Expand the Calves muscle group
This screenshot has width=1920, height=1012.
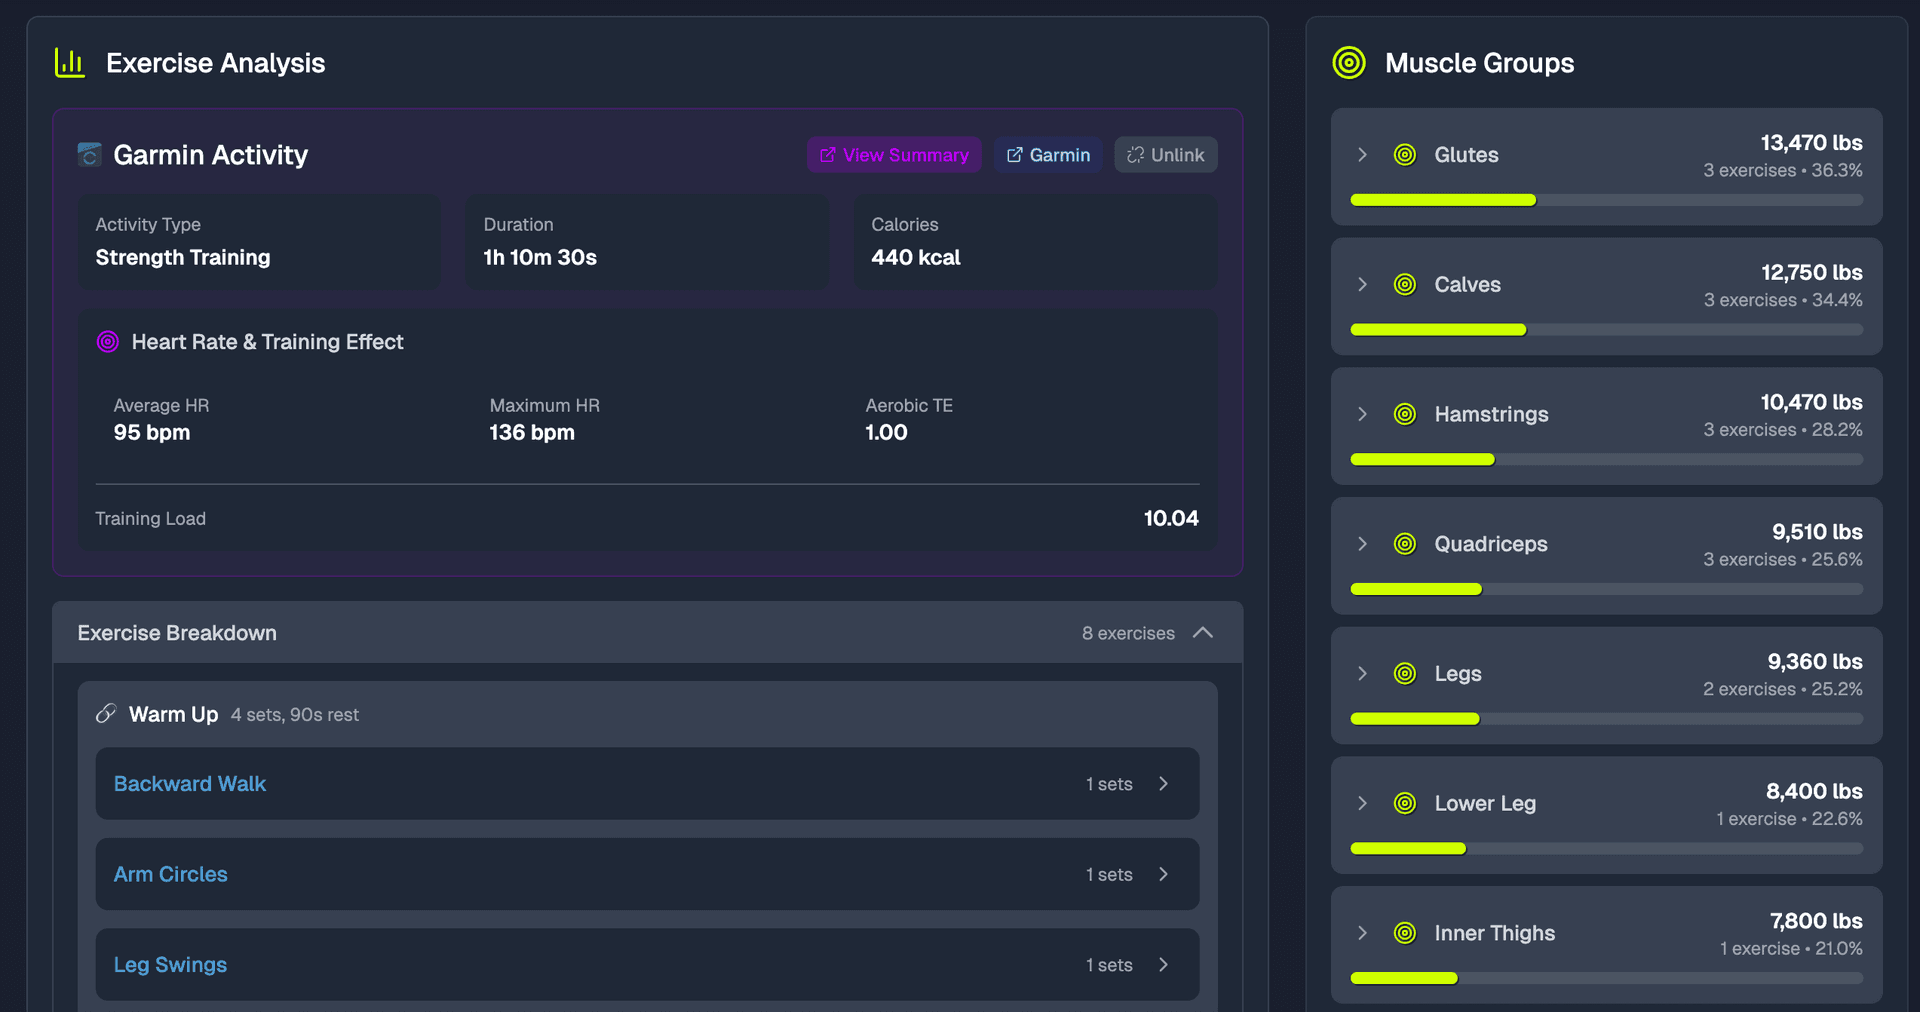point(1362,284)
